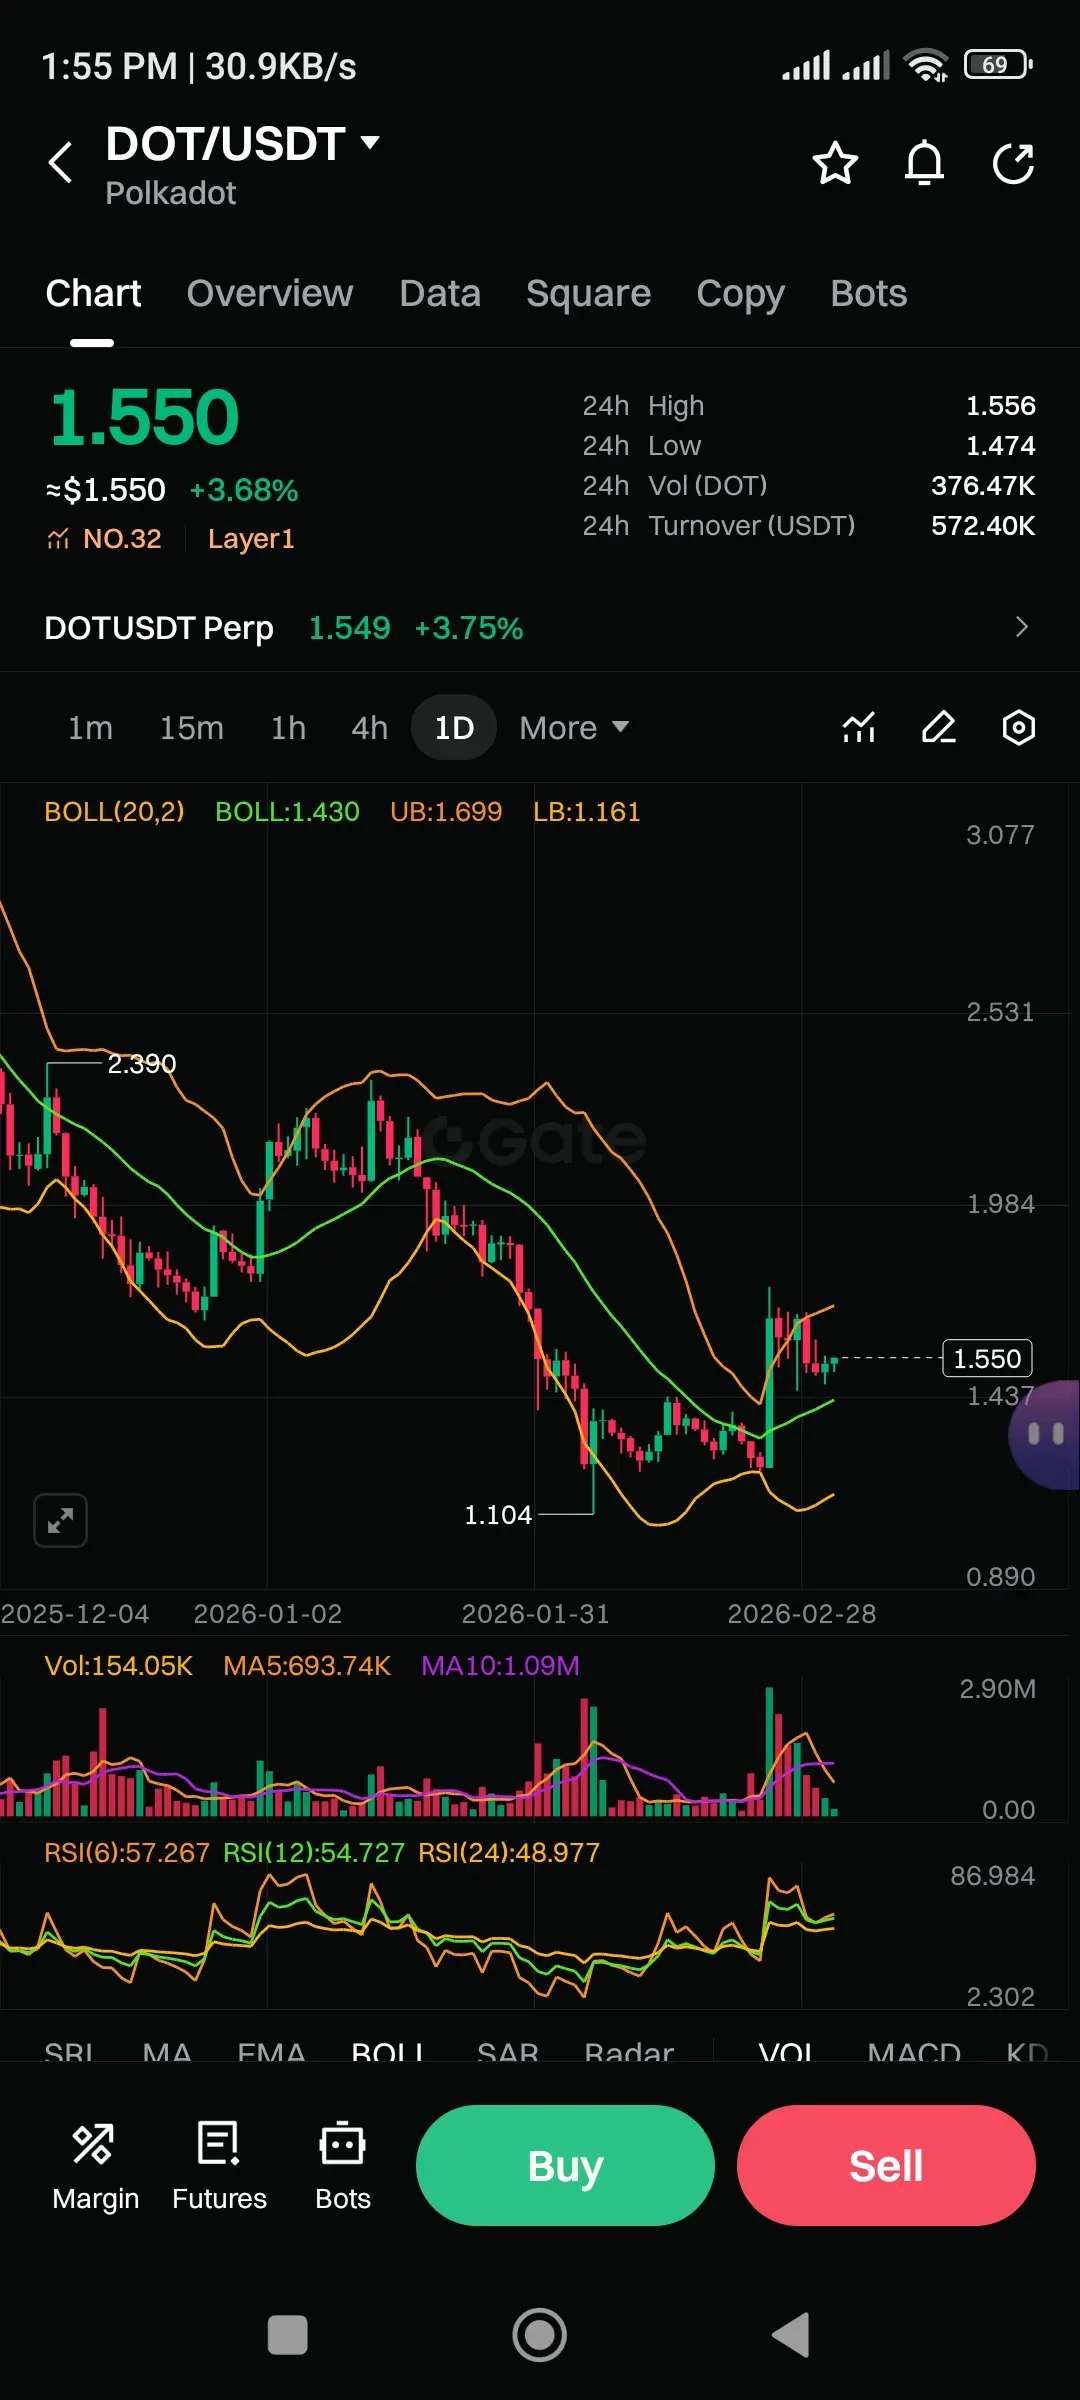The height and width of the screenshot is (2400, 1080).
Task: Switch to the Square tab
Action: 588,294
